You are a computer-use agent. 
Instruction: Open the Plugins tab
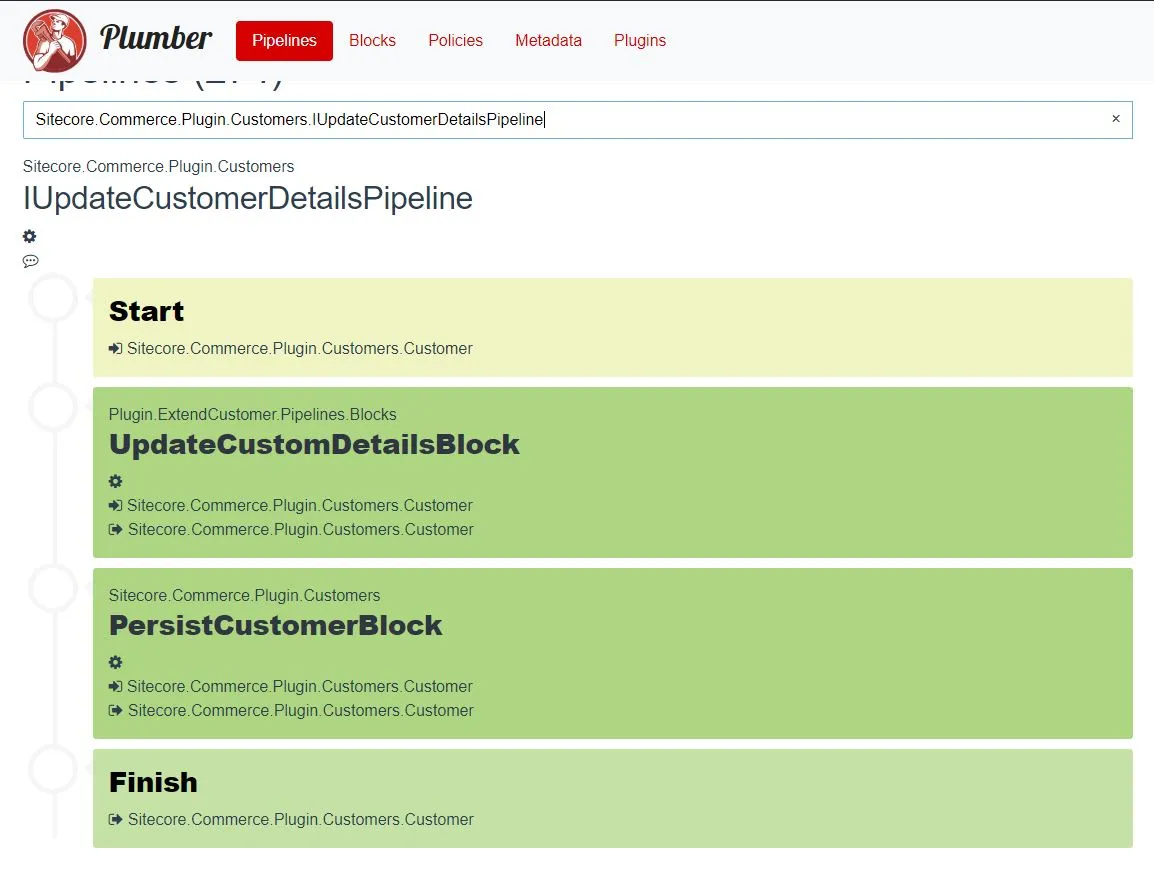(x=640, y=41)
